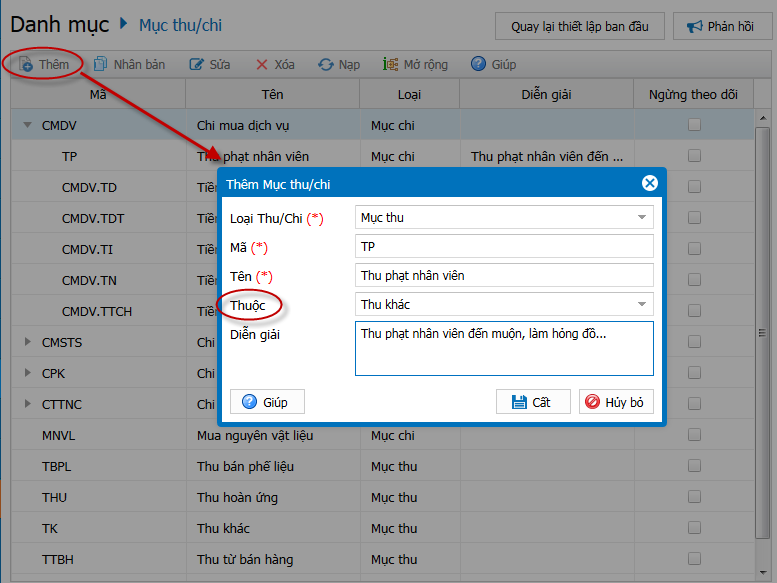
Task: Click the toolbar Giúp help icon
Action: pos(478,64)
